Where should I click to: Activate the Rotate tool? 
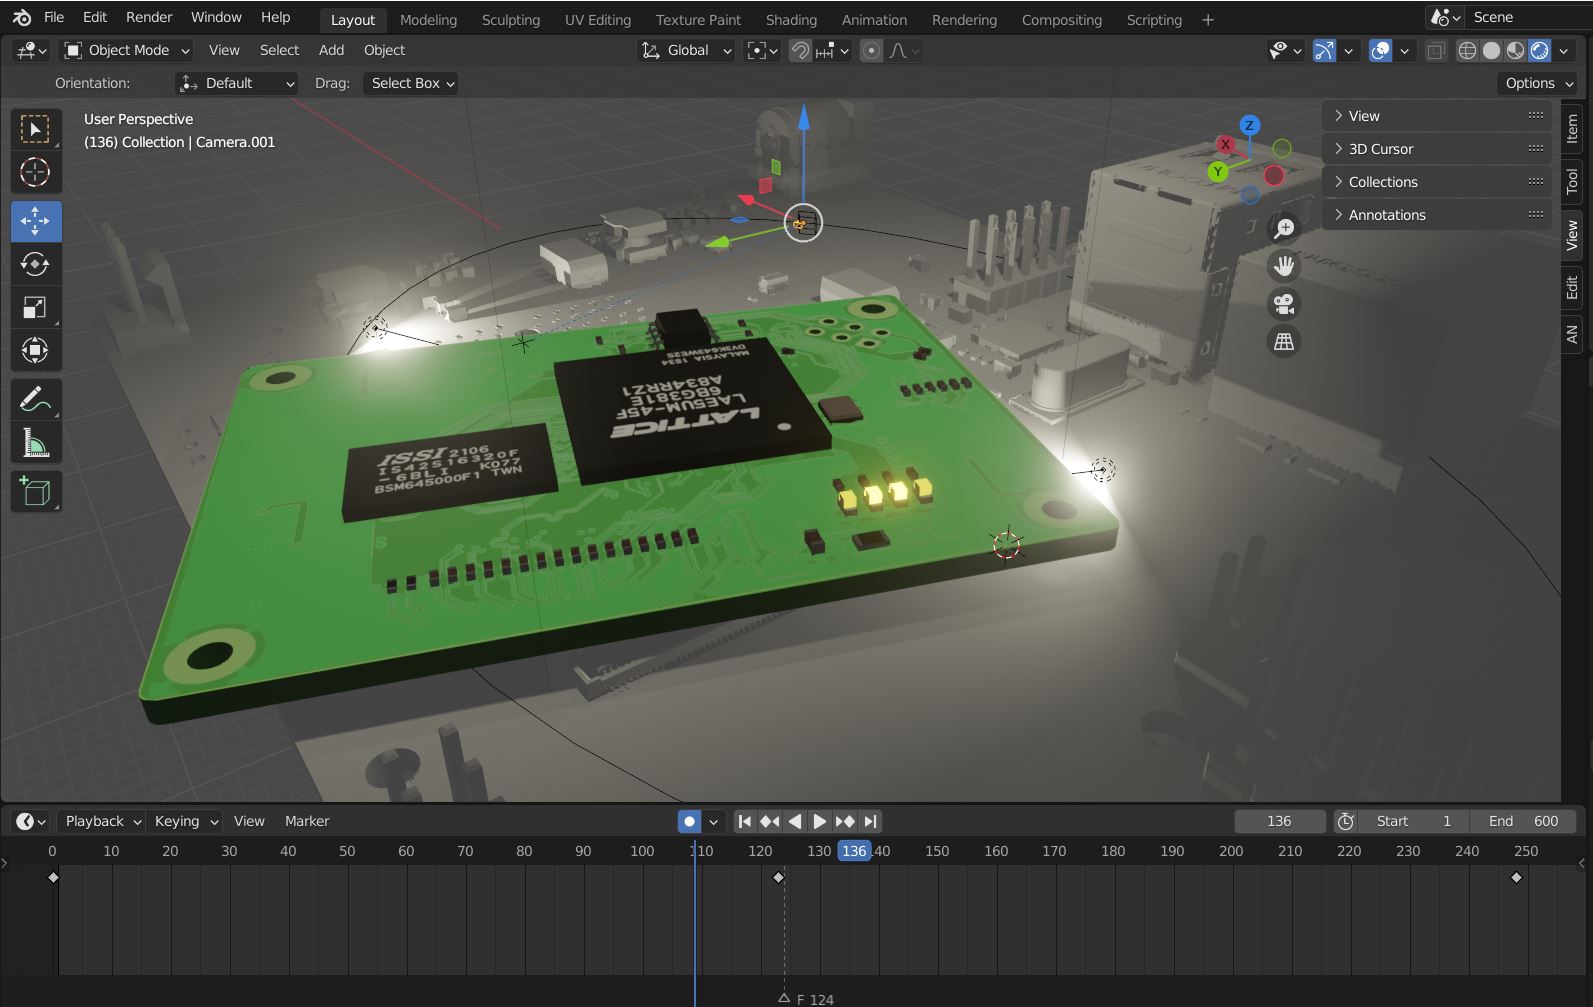coord(35,264)
